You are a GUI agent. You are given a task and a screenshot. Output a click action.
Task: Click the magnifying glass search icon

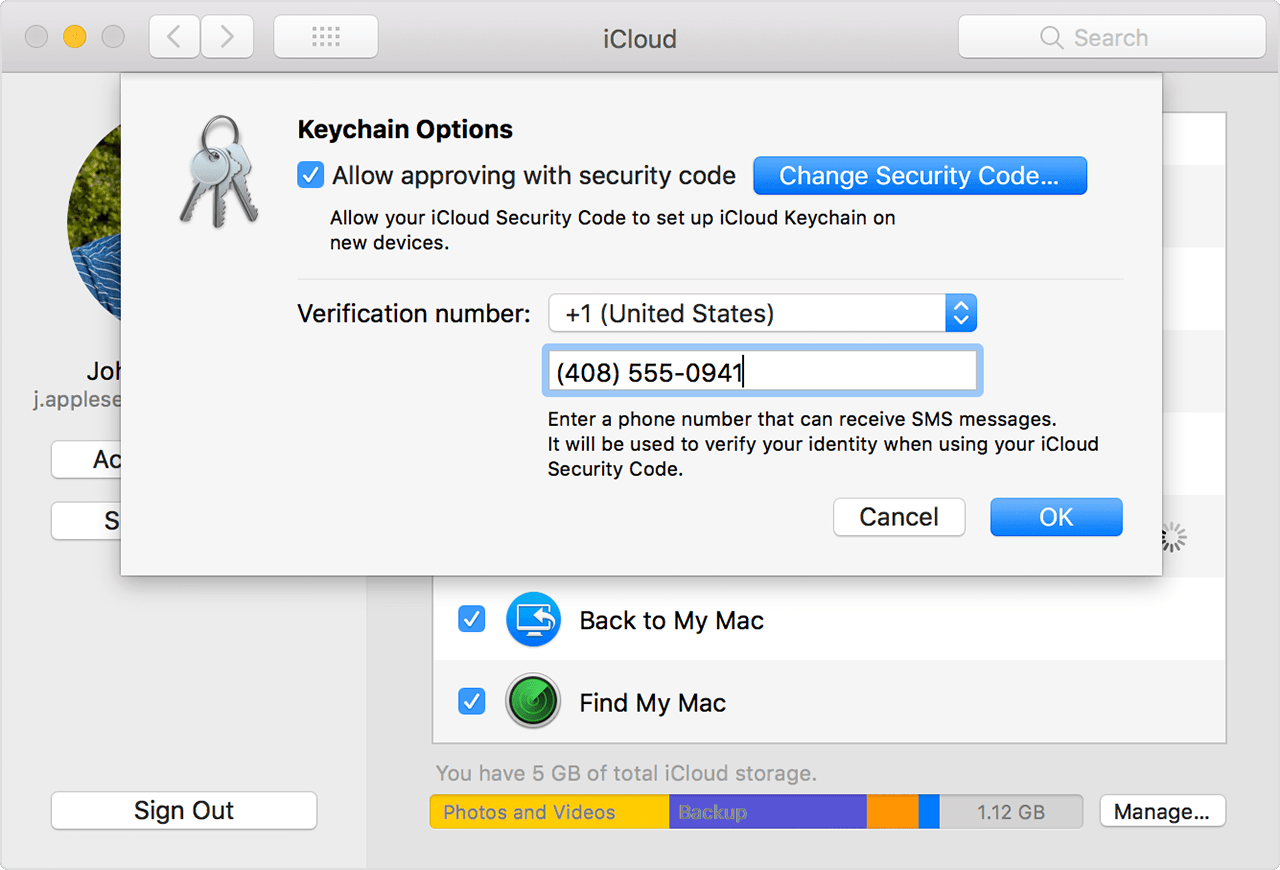tap(1051, 38)
